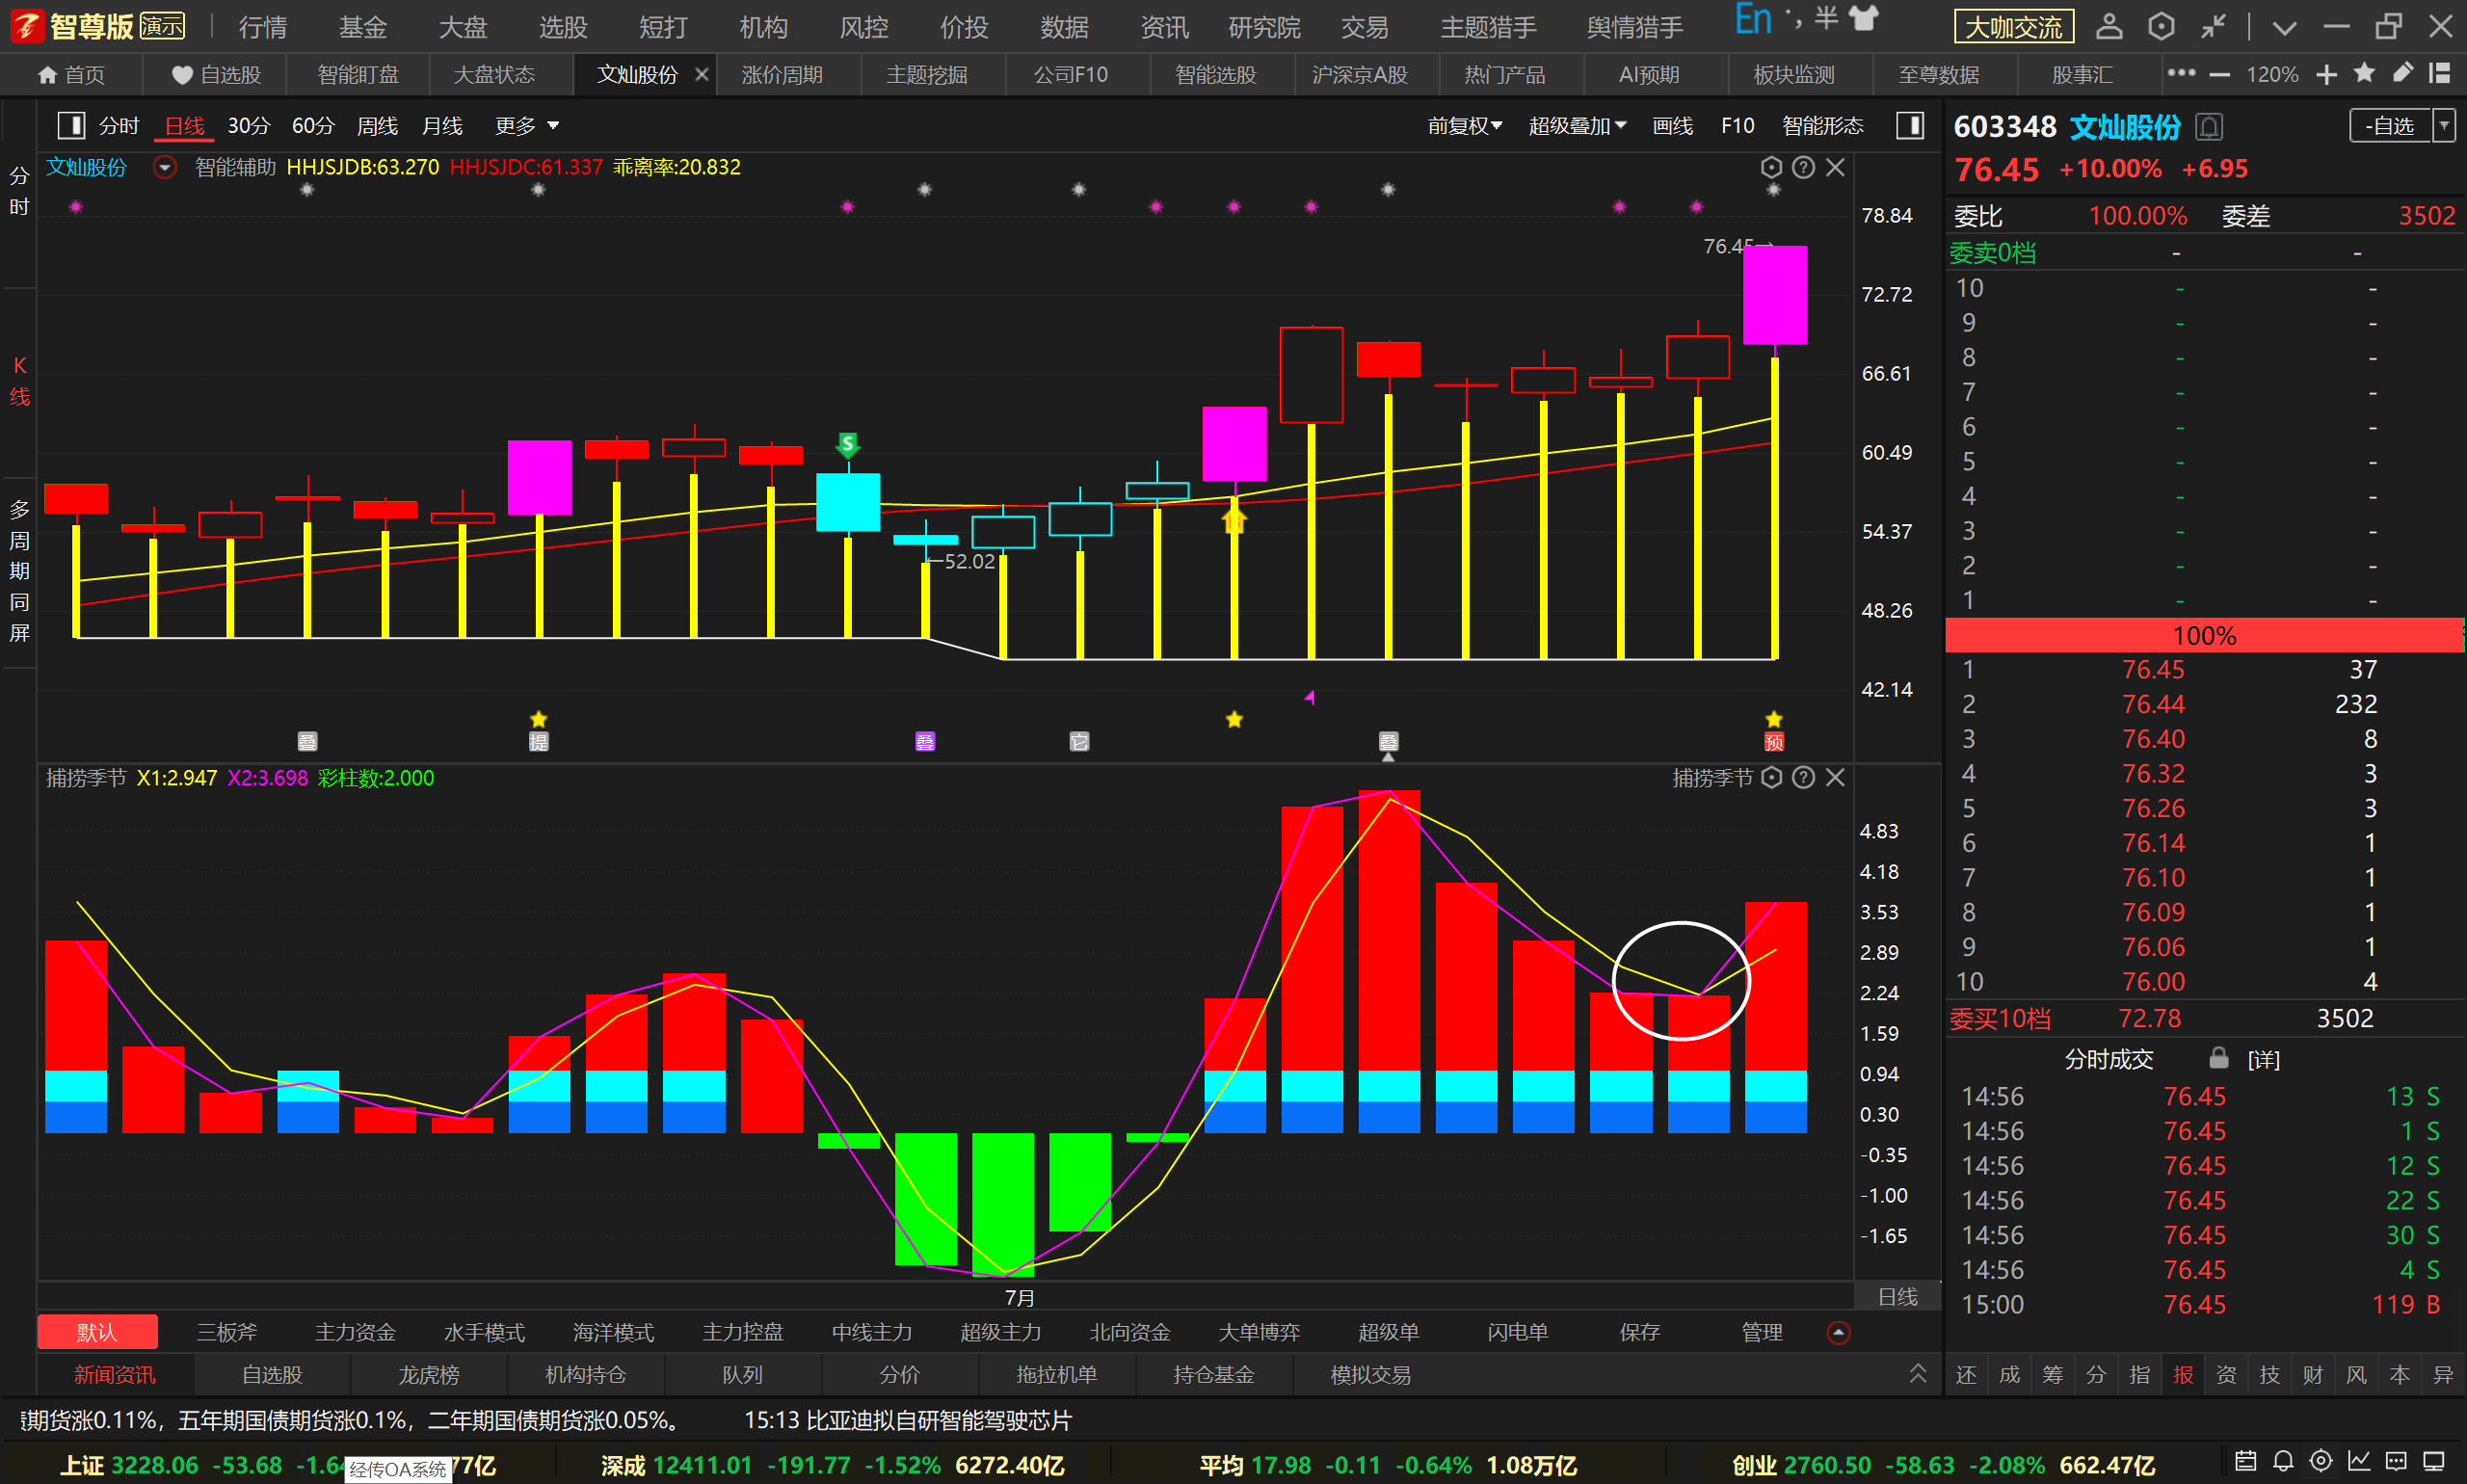
Task: Open the 行情 menu
Action: point(263,27)
